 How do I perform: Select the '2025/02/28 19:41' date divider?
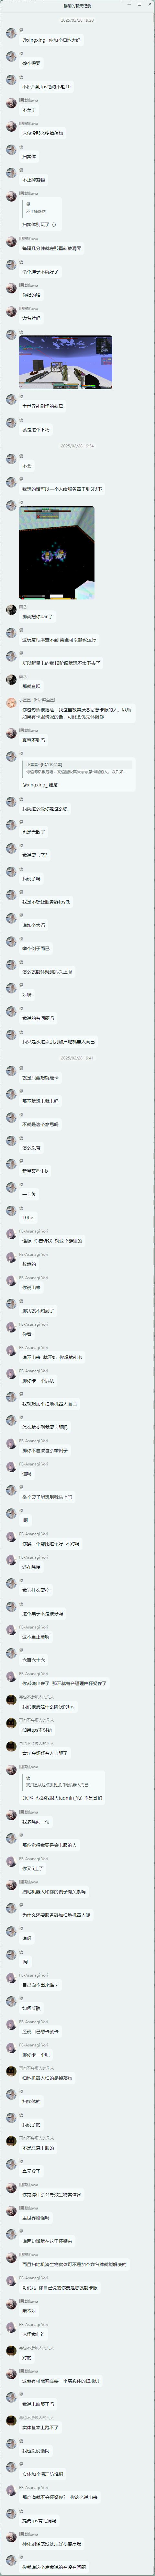(77, 1057)
